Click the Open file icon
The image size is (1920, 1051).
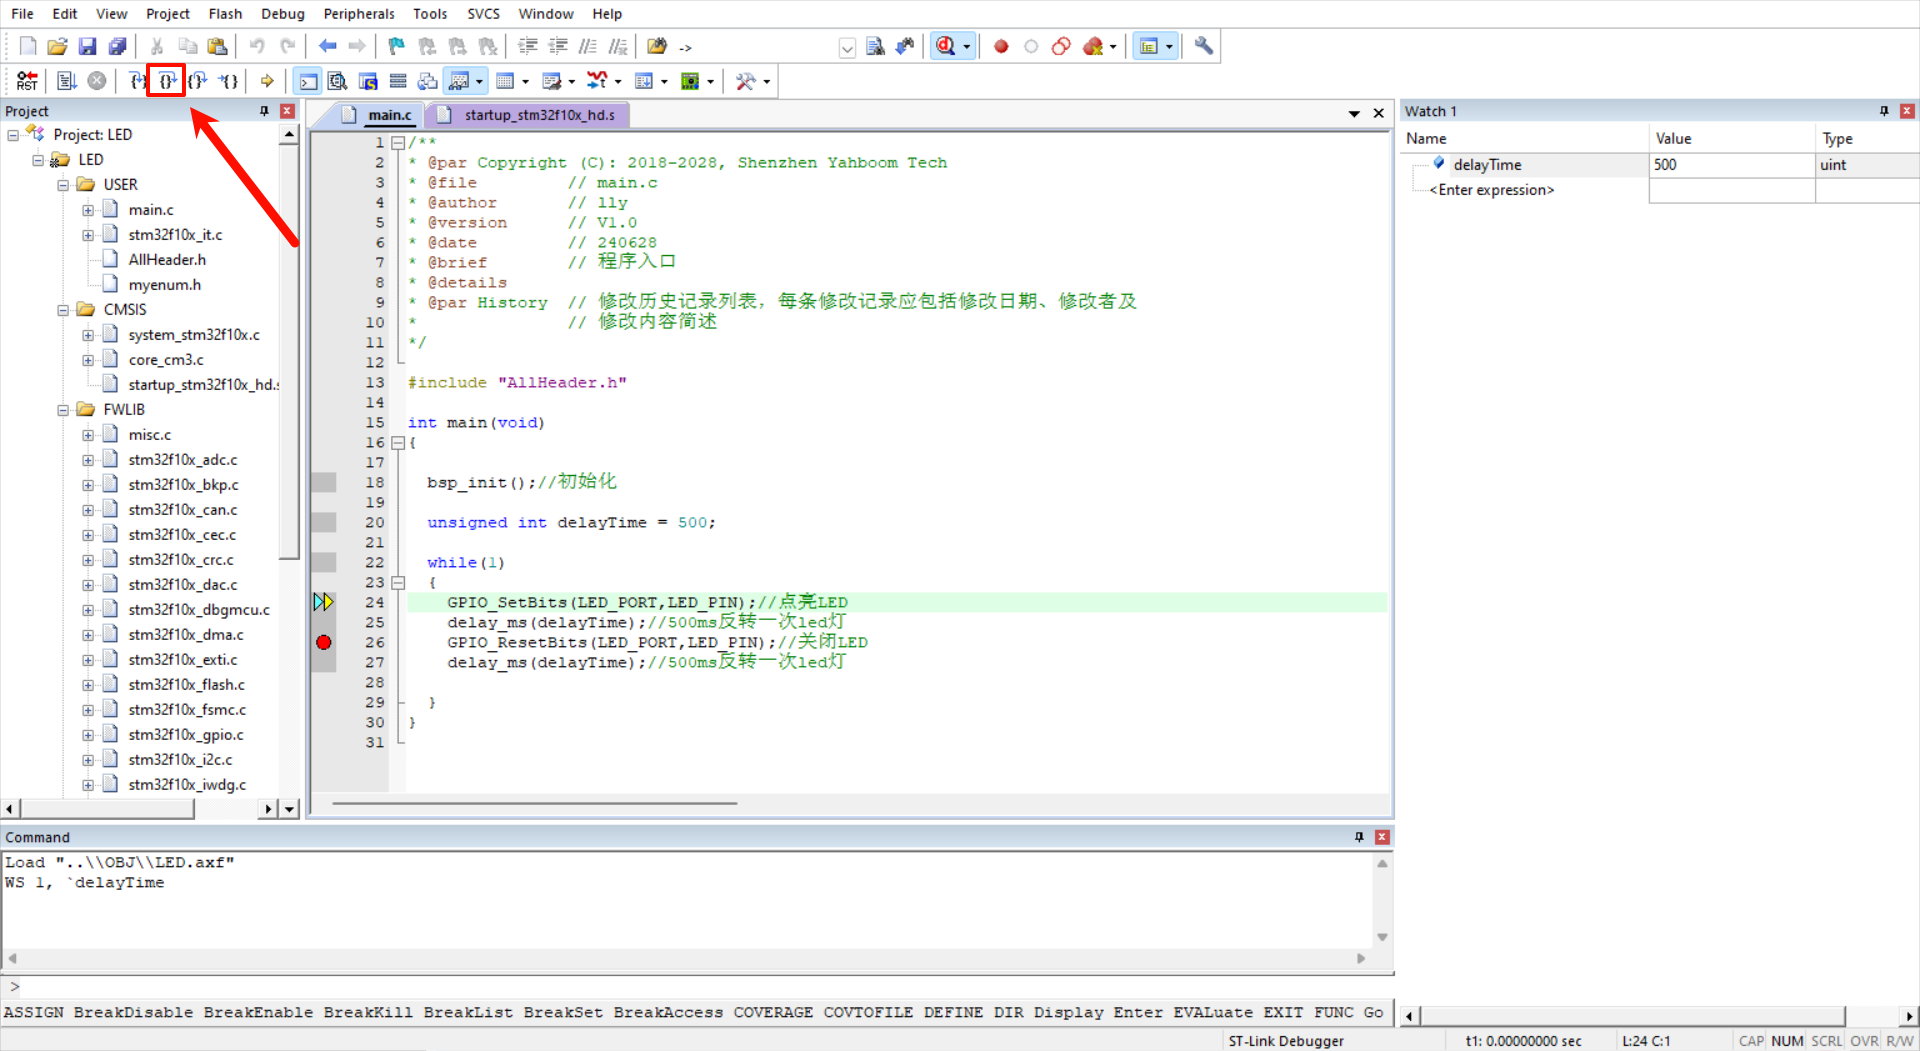pyautogui.click(x=58, y=46)
